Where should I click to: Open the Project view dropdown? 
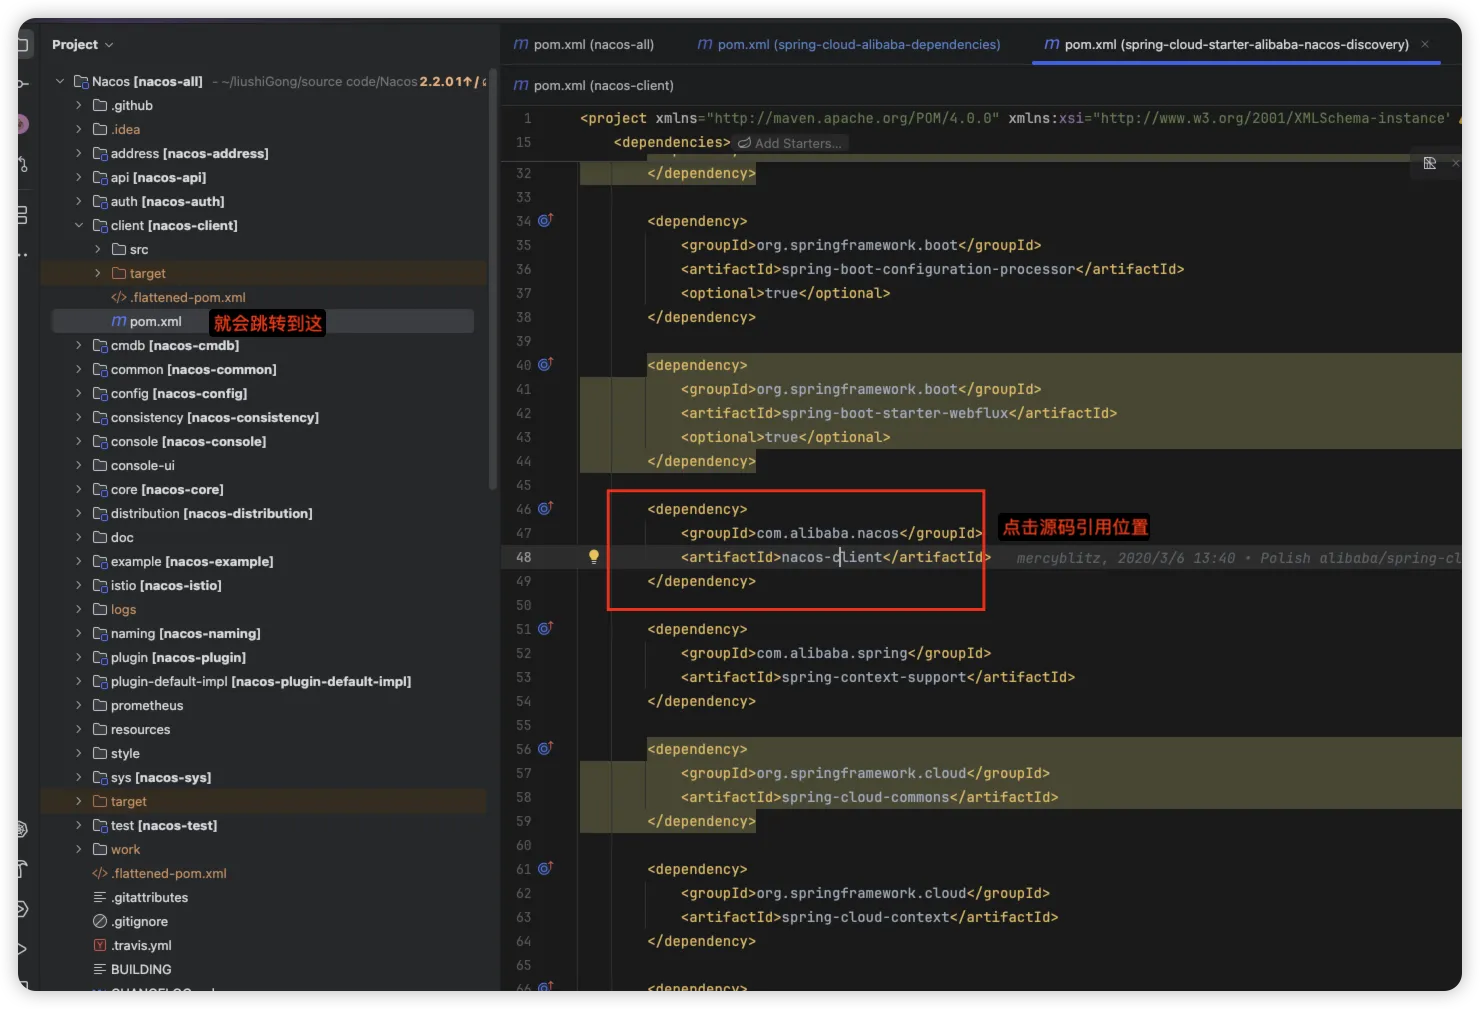pos(83,45)
